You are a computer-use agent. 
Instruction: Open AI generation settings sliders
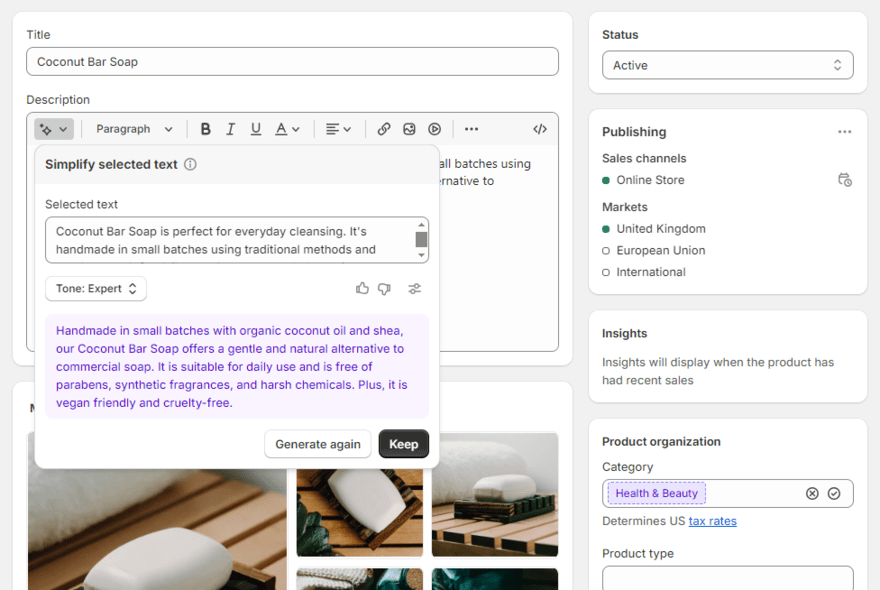(415, 288)
